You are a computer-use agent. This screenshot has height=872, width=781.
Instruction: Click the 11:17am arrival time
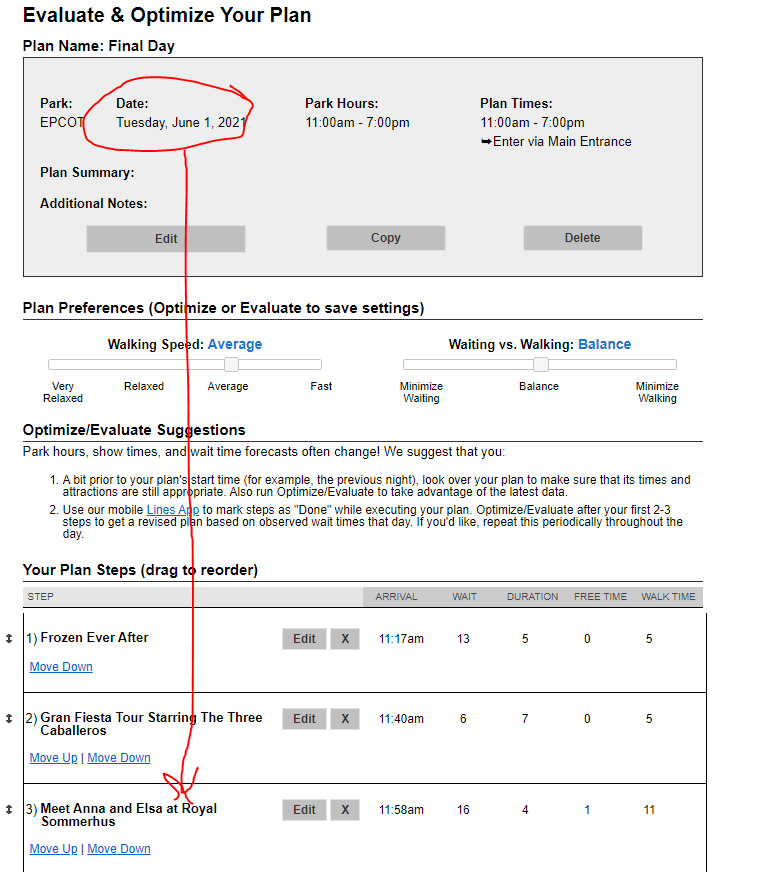(401, 639)
